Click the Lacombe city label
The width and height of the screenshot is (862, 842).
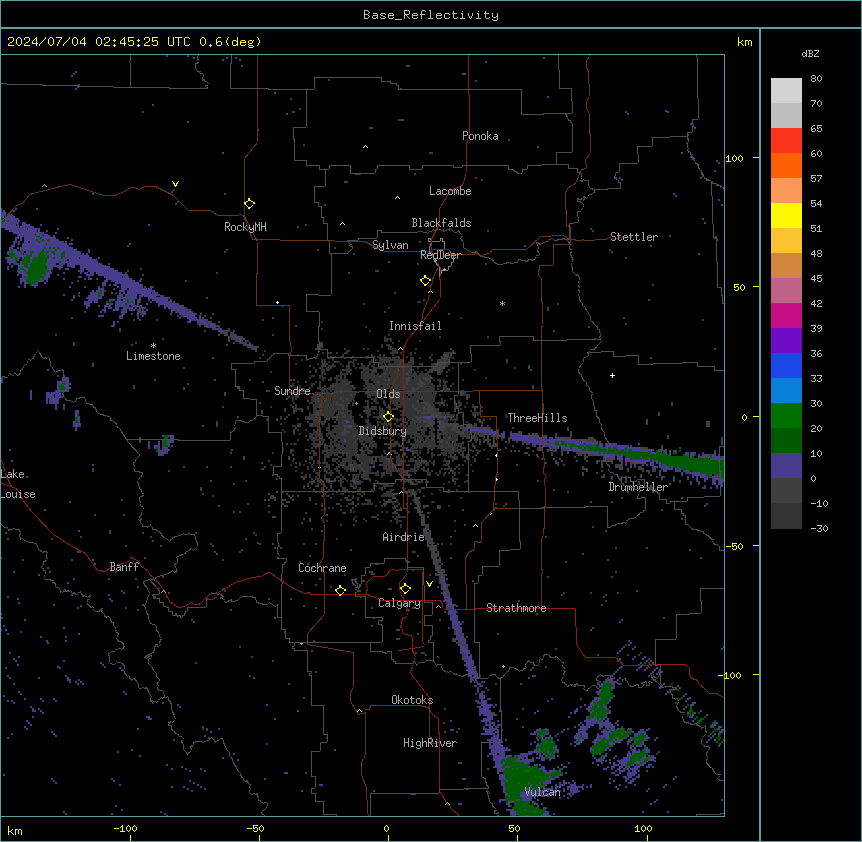[450, 191]
